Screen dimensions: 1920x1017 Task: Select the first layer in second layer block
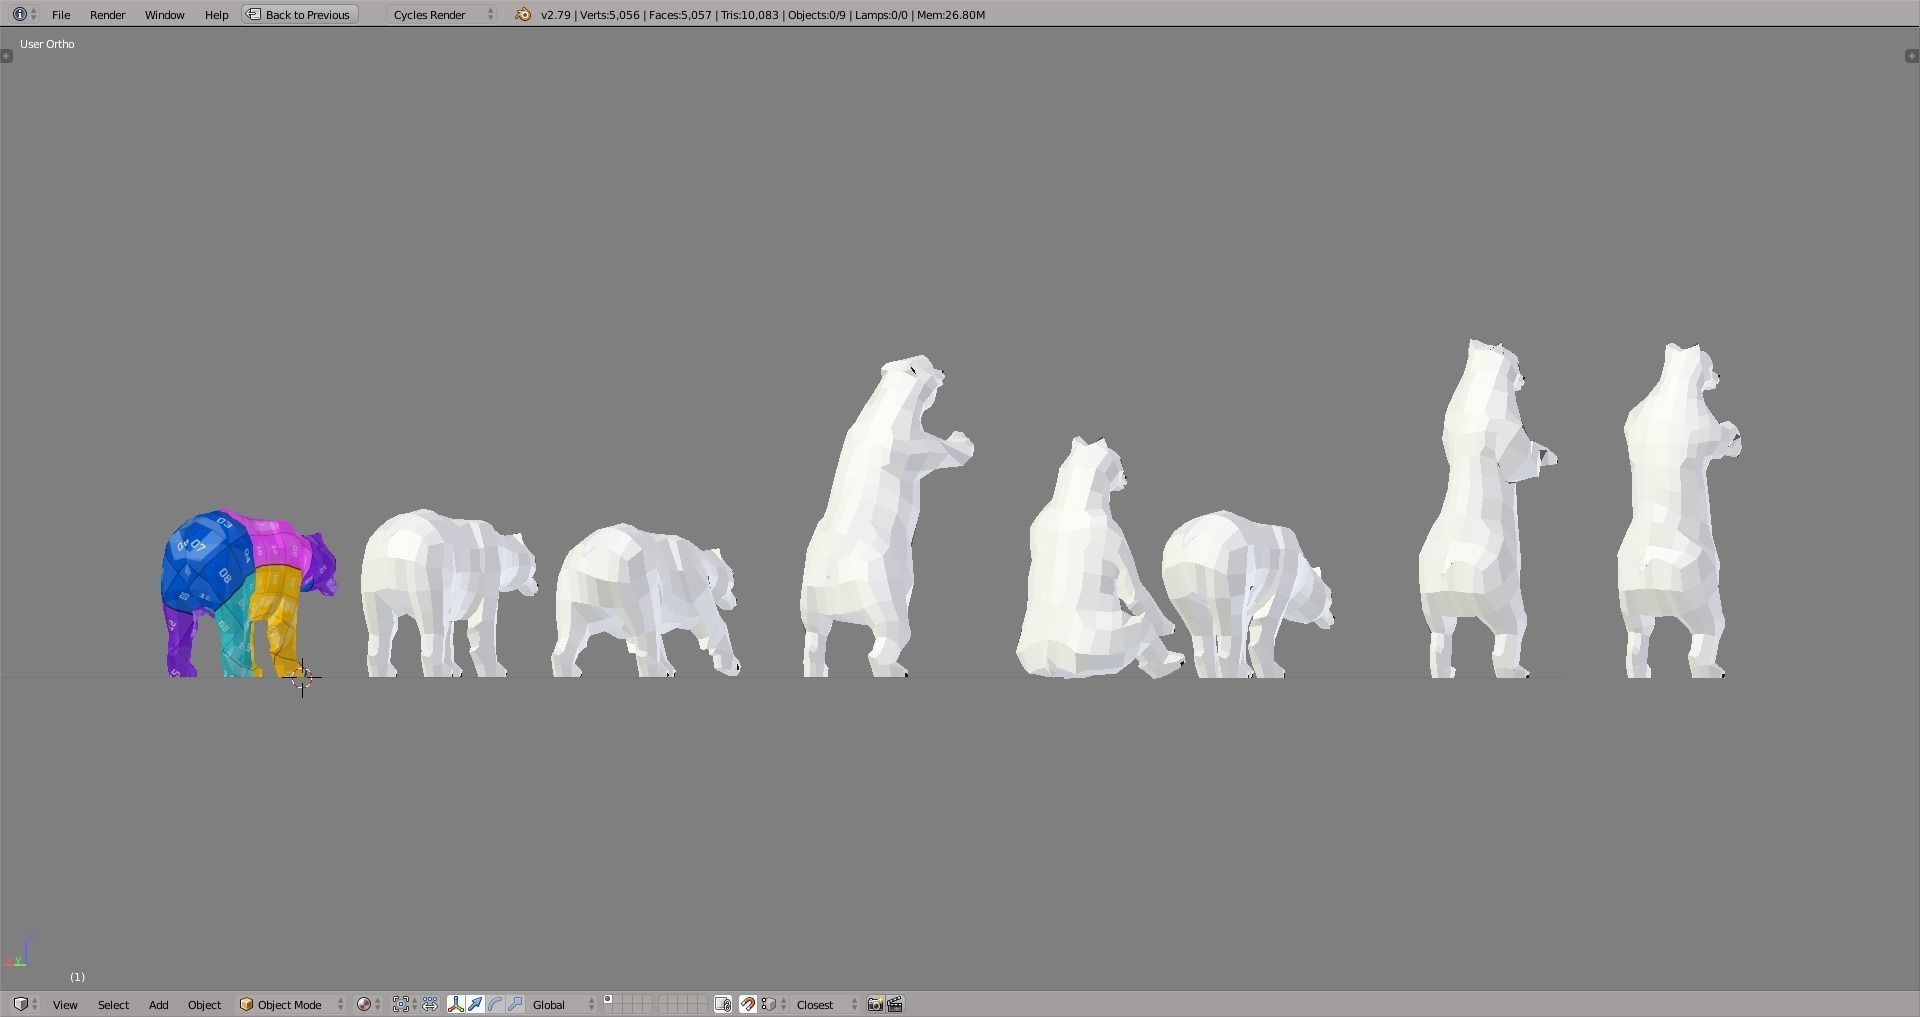coord(663,999)
